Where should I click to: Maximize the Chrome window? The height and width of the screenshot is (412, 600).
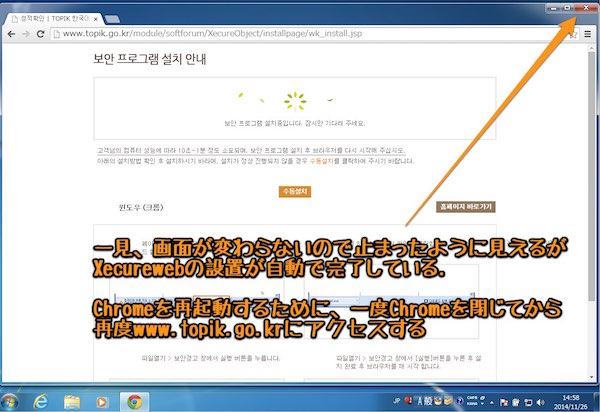(568, 8)
